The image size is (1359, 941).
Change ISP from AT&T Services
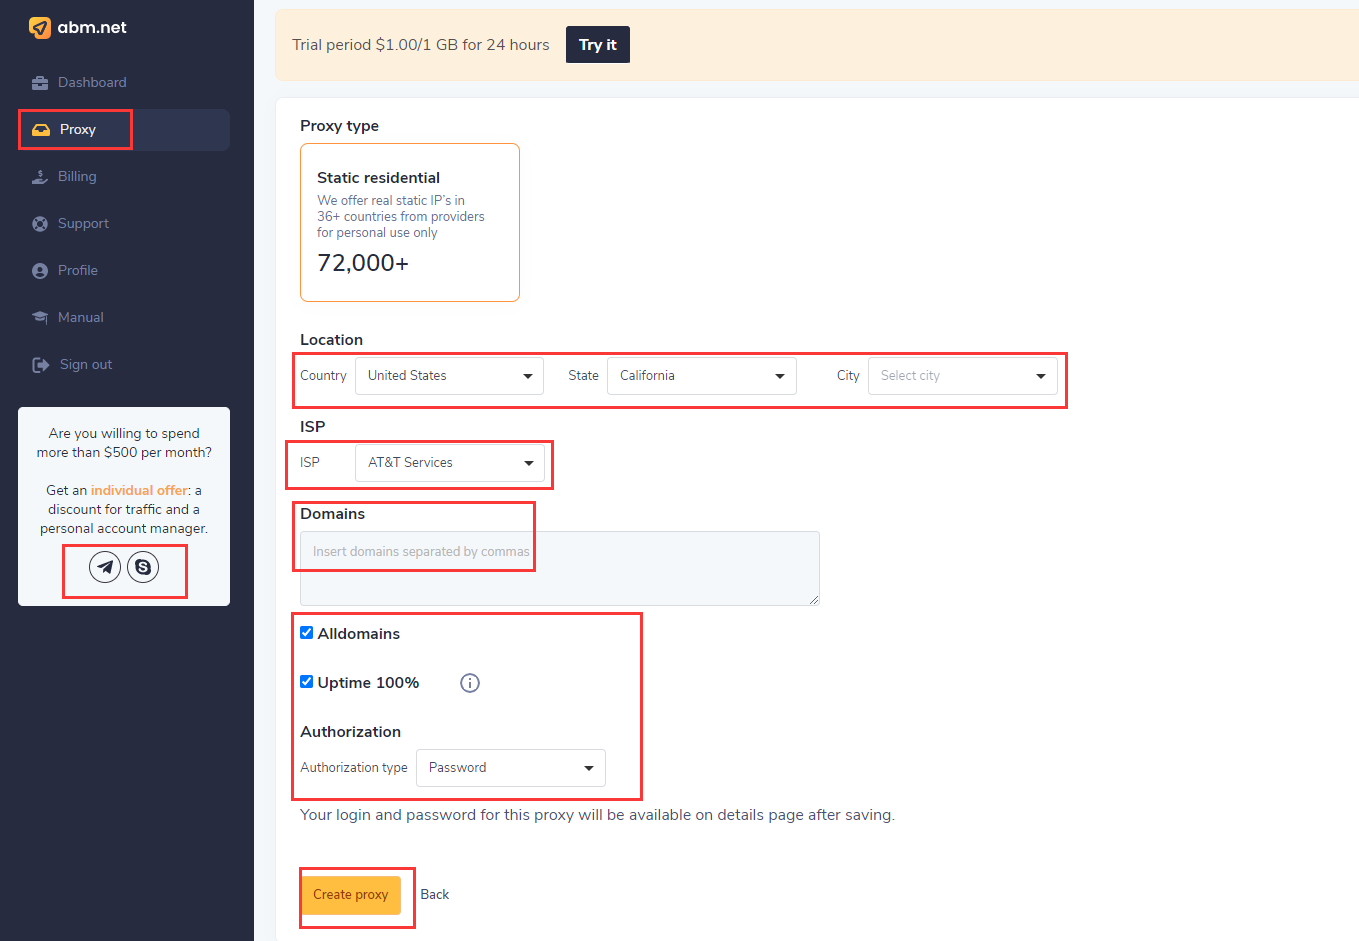[x=449, y=463]
